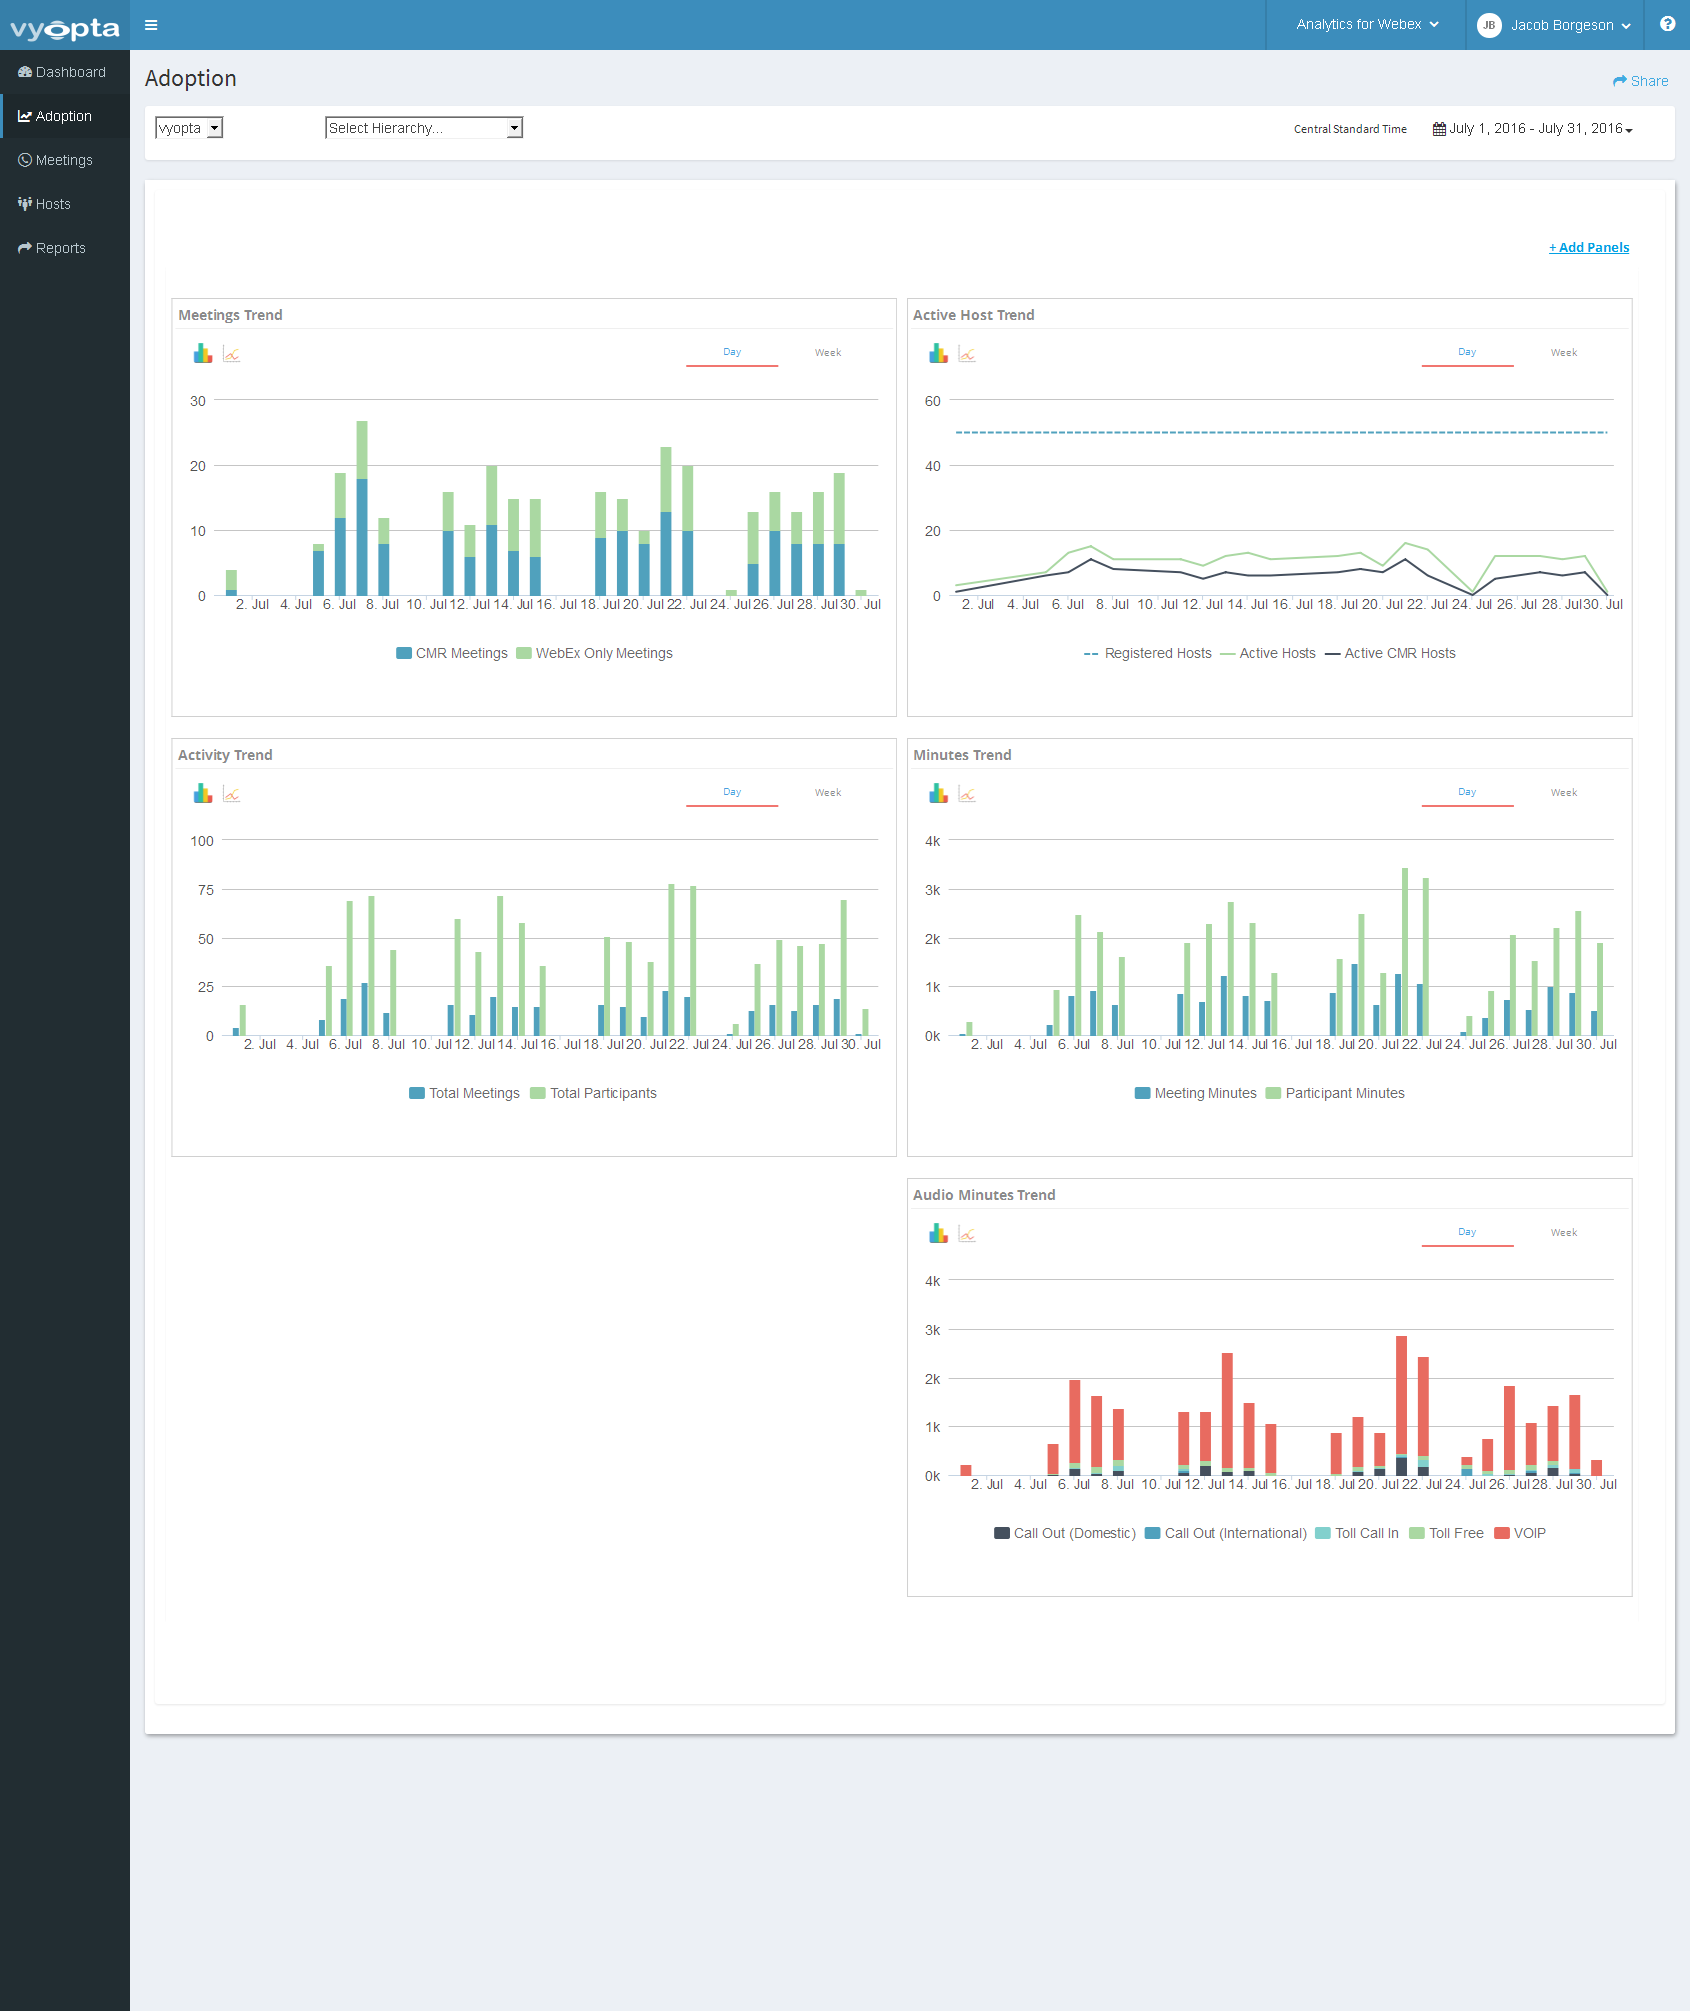The width and height of the screenshot is (1690, 2011).
Task: Toggle Registered Hosts series in legend
Action: pos(1148,653)
